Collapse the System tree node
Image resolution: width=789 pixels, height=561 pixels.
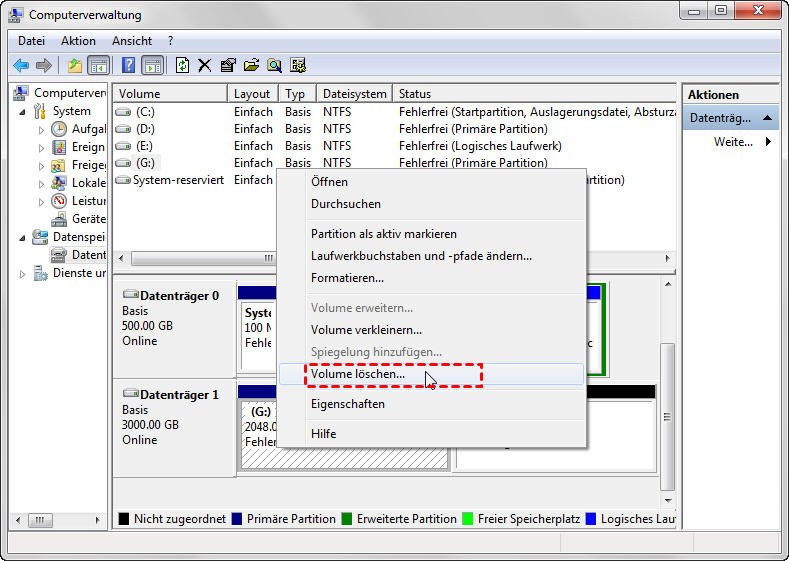[22, 112]
